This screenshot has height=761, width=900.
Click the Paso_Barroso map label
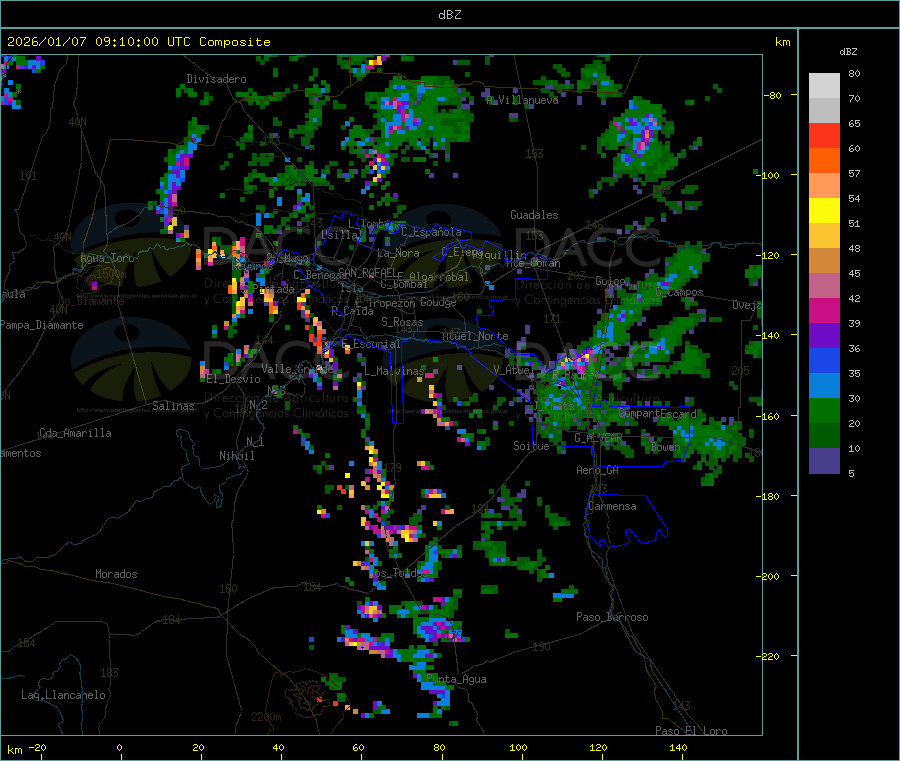coord(612,617)
